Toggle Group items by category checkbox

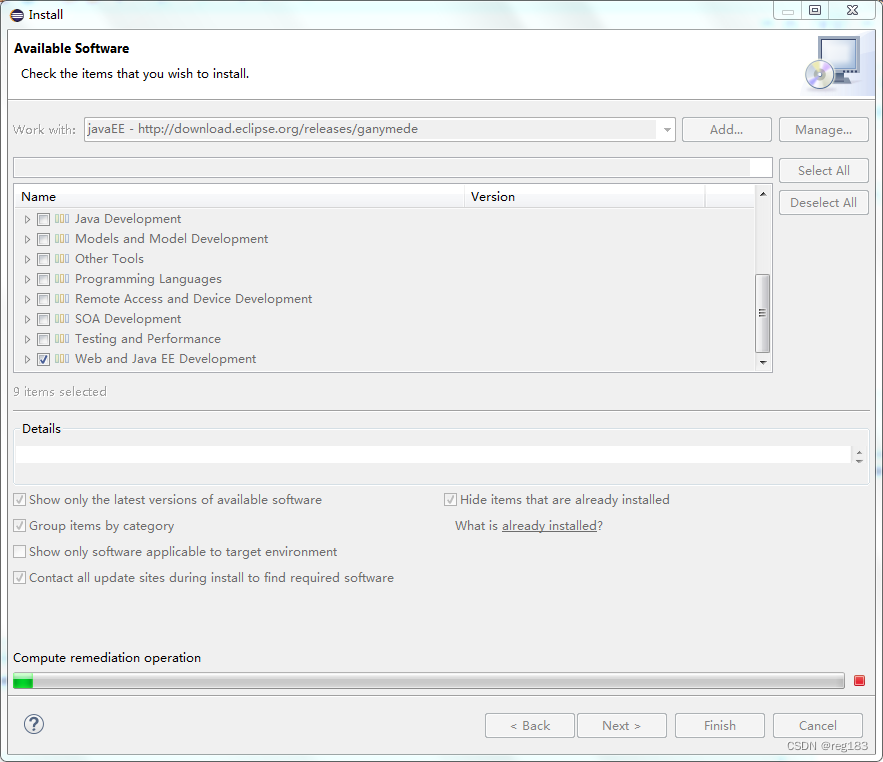20,525
